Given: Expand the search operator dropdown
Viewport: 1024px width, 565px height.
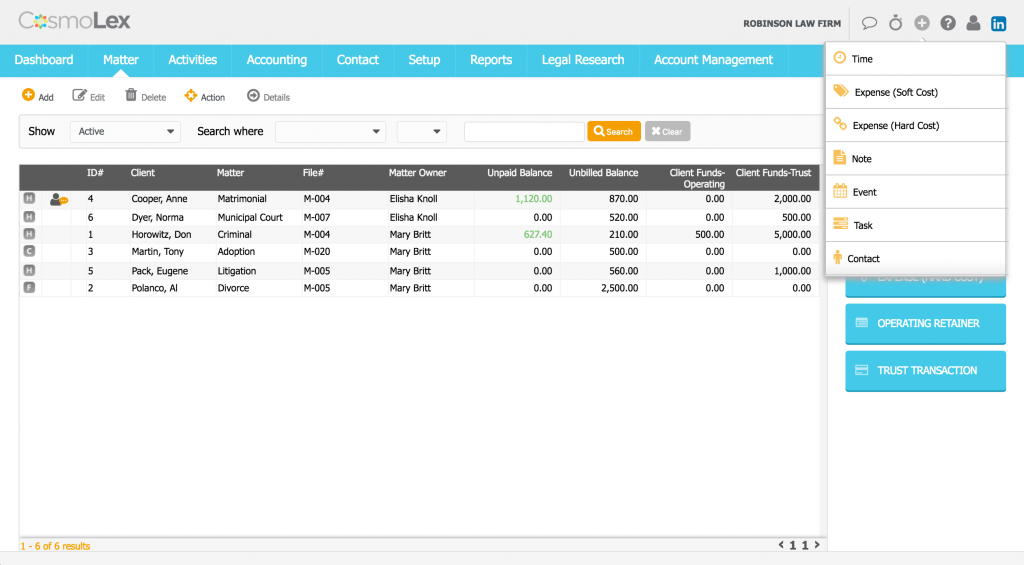Looking at the screenshot, I should tap(421, 131).
